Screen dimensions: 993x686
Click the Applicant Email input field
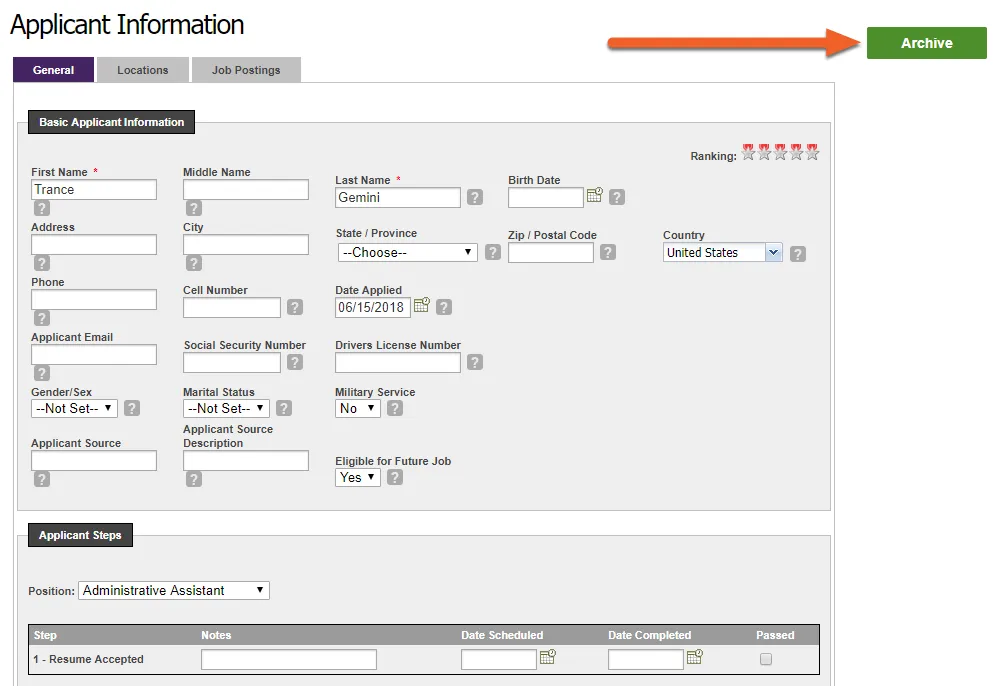[94, 355]
